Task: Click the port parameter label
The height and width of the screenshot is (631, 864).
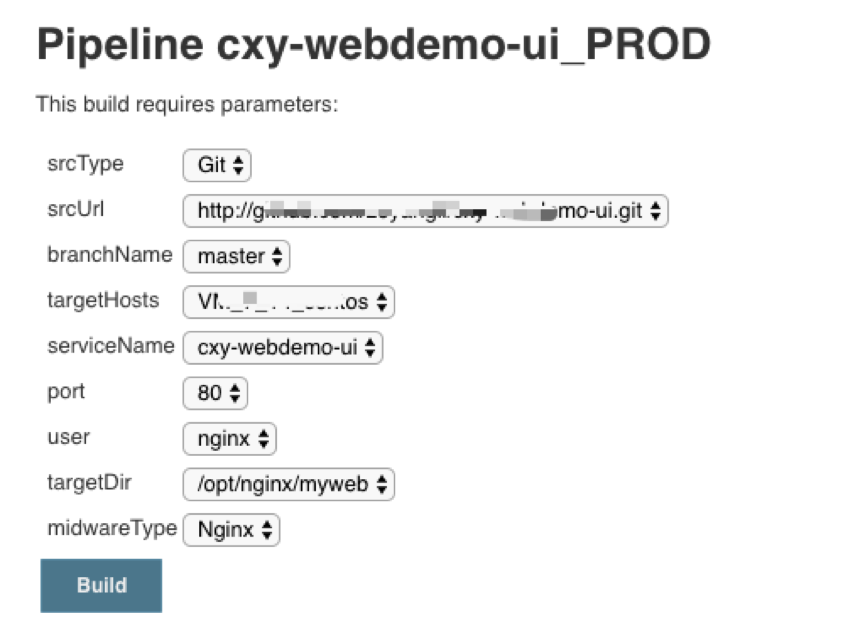Action: 66,392
